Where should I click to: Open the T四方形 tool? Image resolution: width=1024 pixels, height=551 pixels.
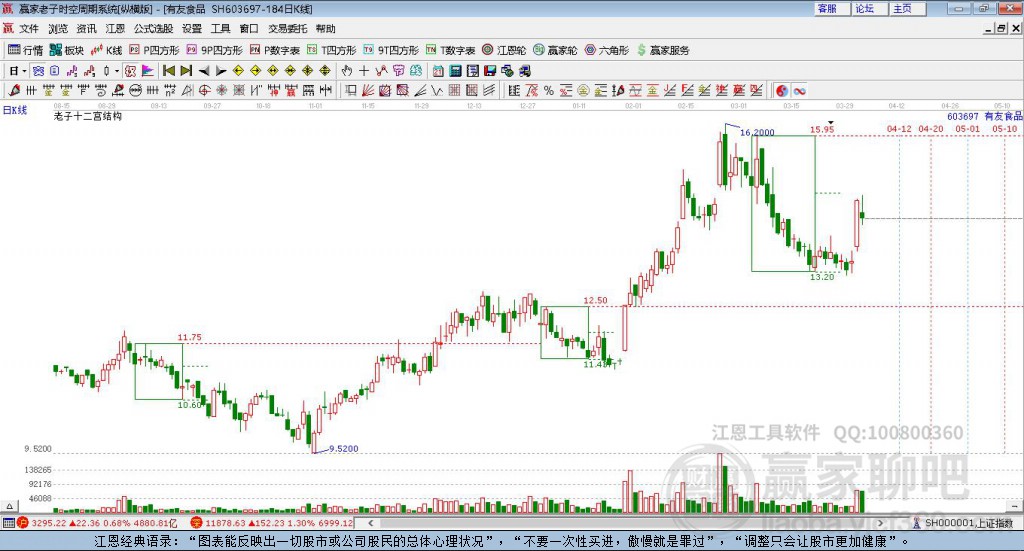pos(331,50)
